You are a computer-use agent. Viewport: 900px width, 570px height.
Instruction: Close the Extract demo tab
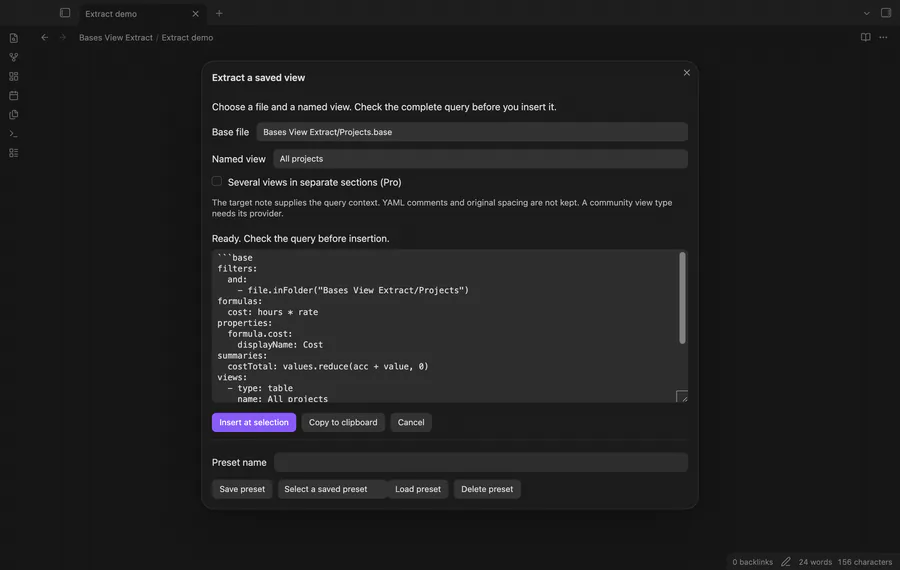point(195,14)
